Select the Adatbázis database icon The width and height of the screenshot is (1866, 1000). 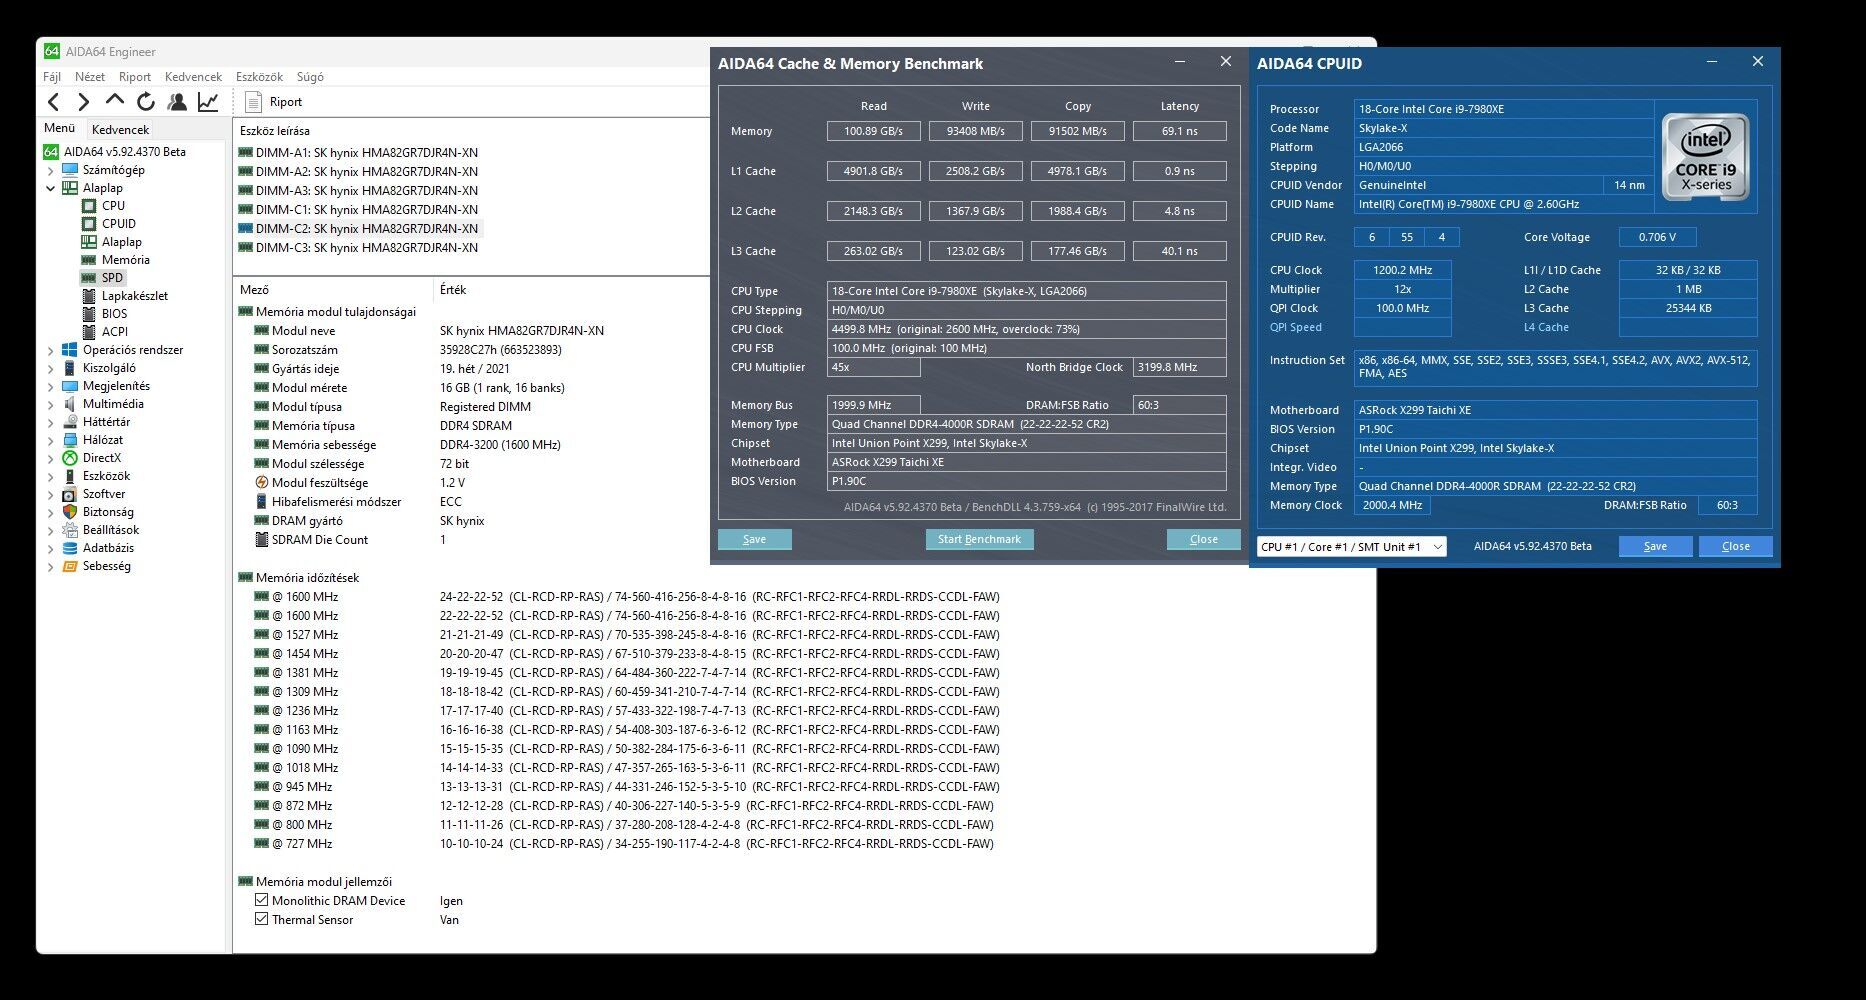point(69,548)
